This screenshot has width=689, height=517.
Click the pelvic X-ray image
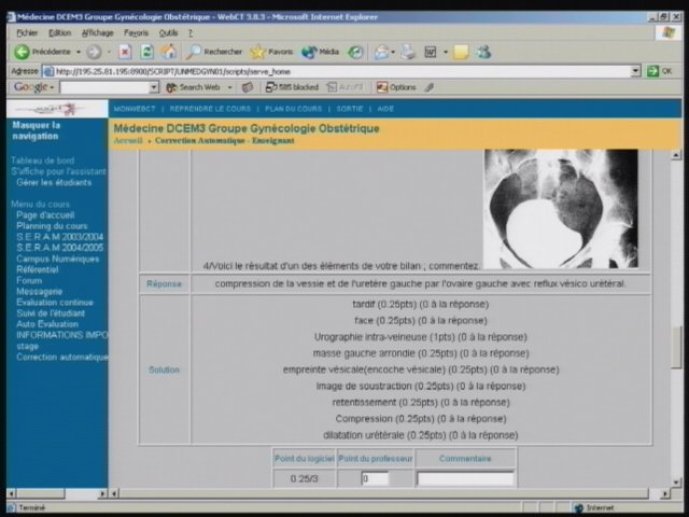click(561, 209)
